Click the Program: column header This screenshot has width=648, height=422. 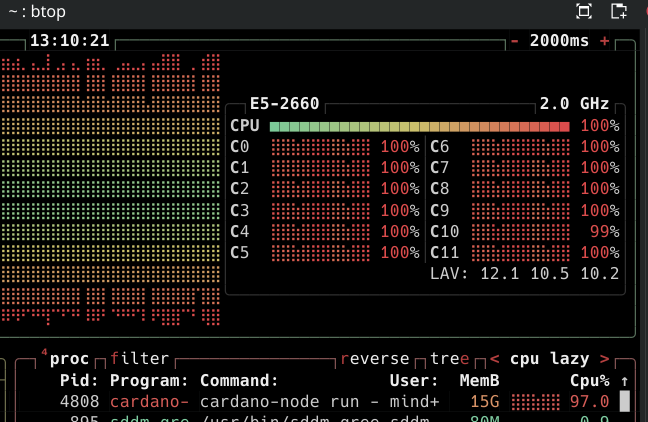[149, 380]
